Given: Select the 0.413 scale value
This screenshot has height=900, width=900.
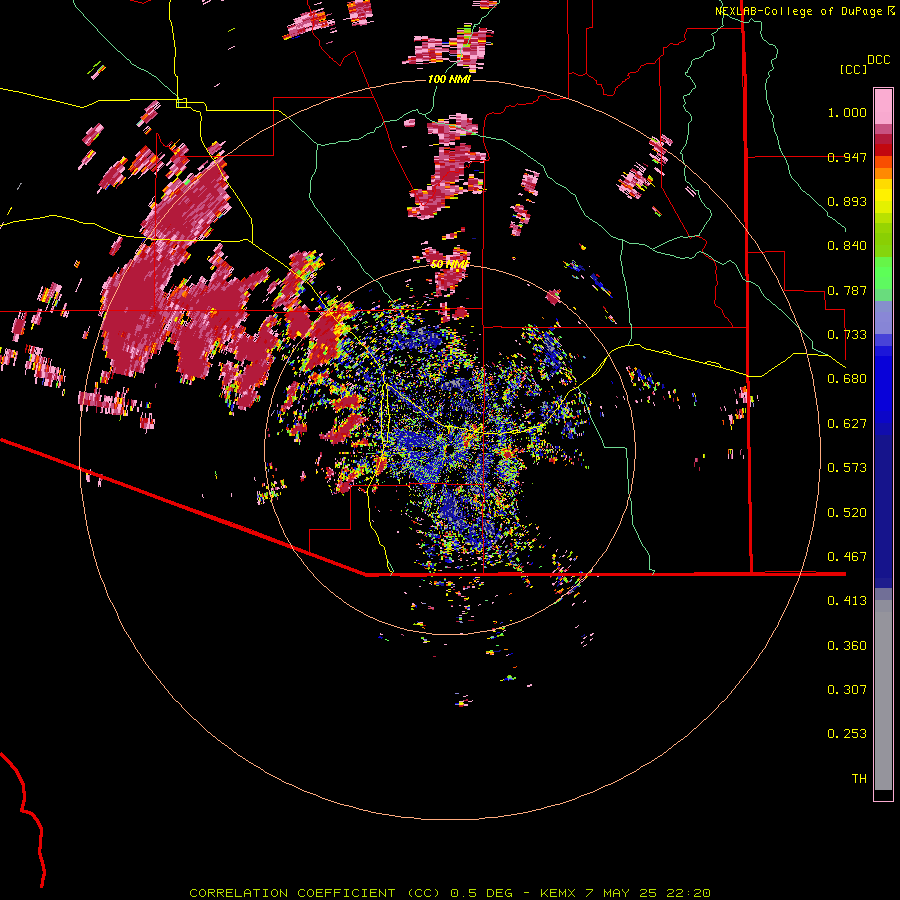Looking at the screenshot, I should pyautogui.click(x=847, y=601).
